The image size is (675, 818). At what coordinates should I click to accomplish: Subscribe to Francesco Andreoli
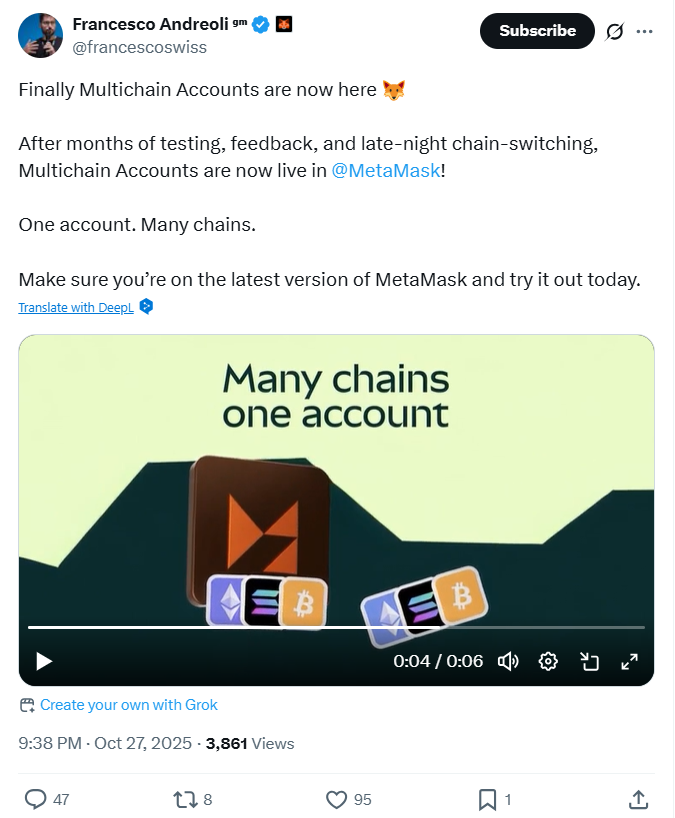click(537, 31)
